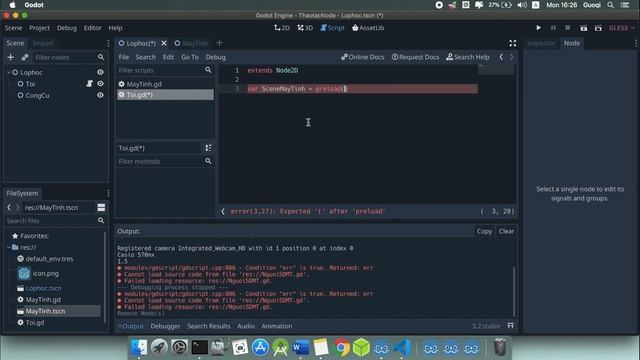
Task: Select MayTinh.gd in FileSystem
Action: tap(39, 300)
